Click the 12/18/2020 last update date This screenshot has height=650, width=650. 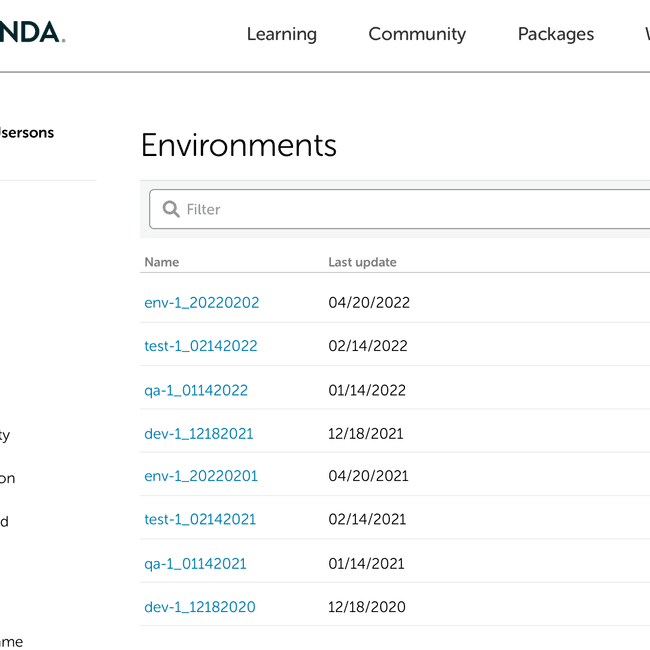click(x=367, y=607)
